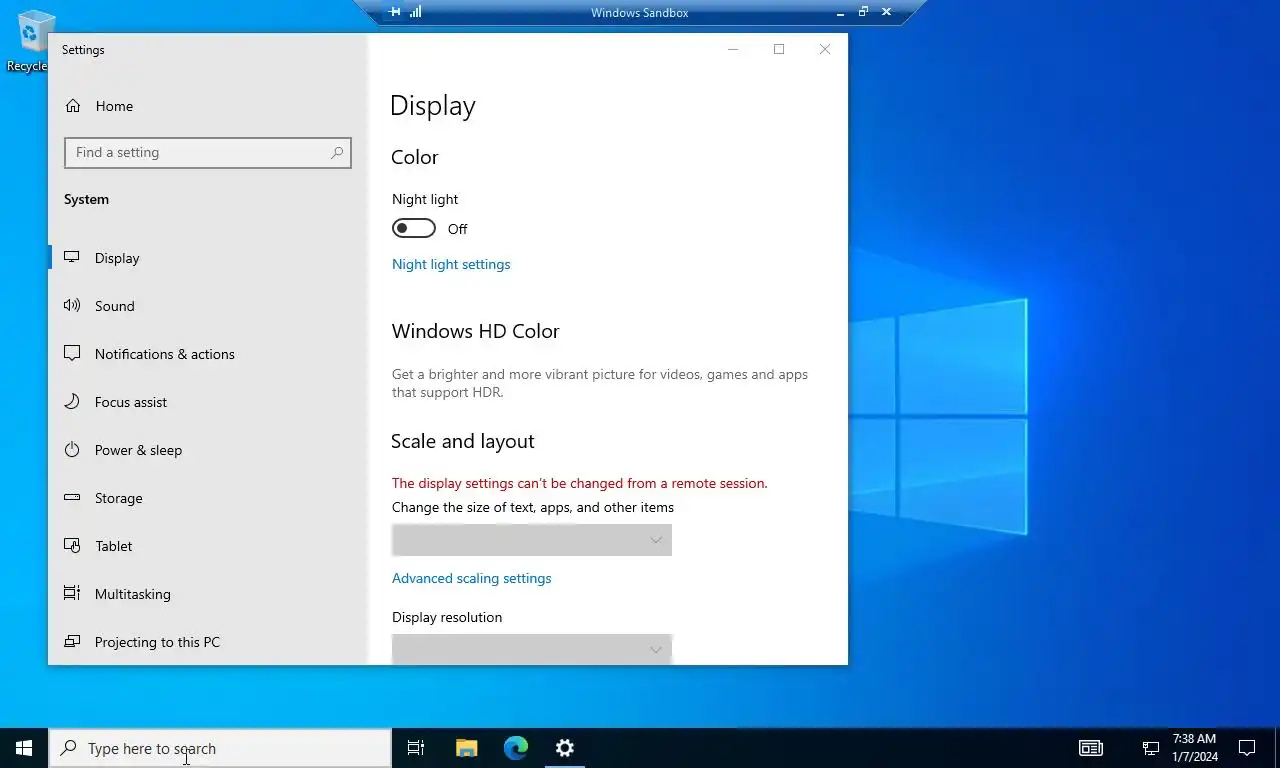Screen dimensions: 1280x768
Task: Select the Tablet icon in sidebar
Action: pos(72,545)
